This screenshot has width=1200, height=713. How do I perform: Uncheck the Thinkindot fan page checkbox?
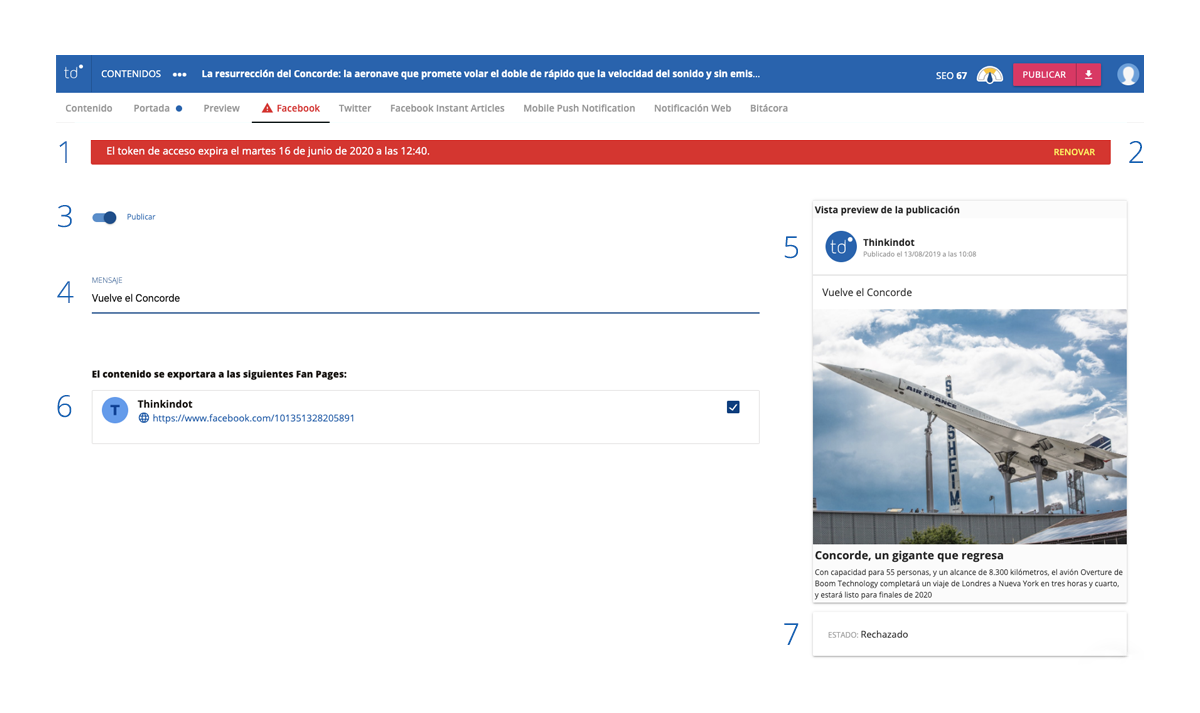tap(733, 407)
